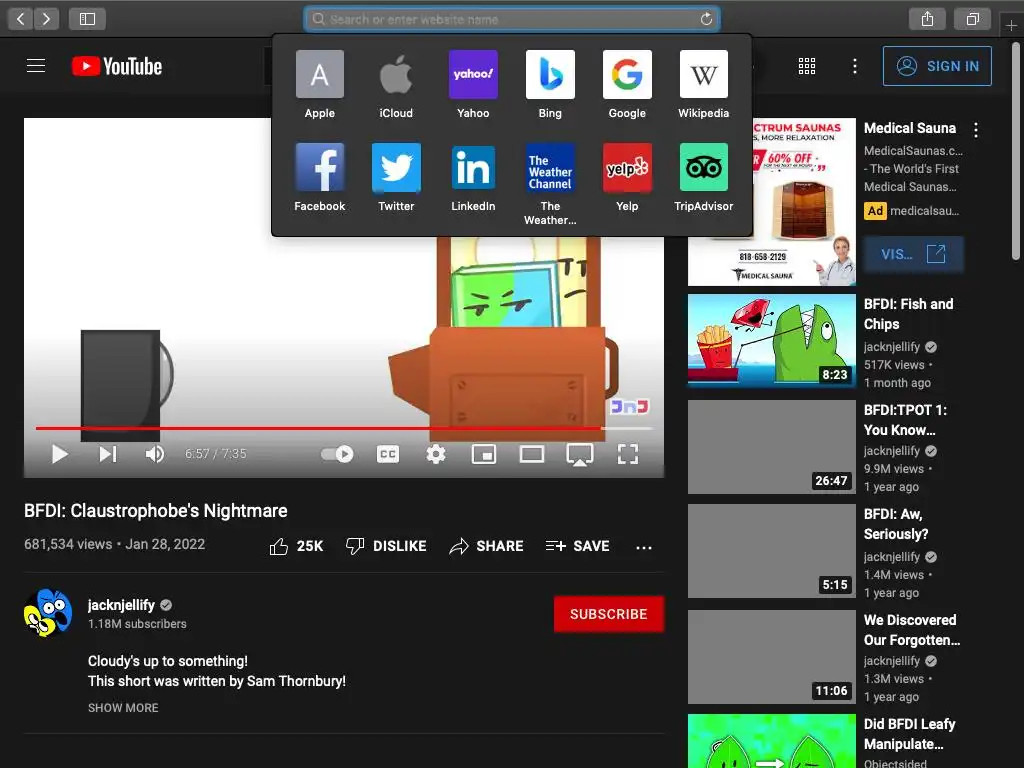The height and width of the screenshot is (768, 1024).
Task: Open The Weather Channel favorite
Action: [x=550, y=184]
